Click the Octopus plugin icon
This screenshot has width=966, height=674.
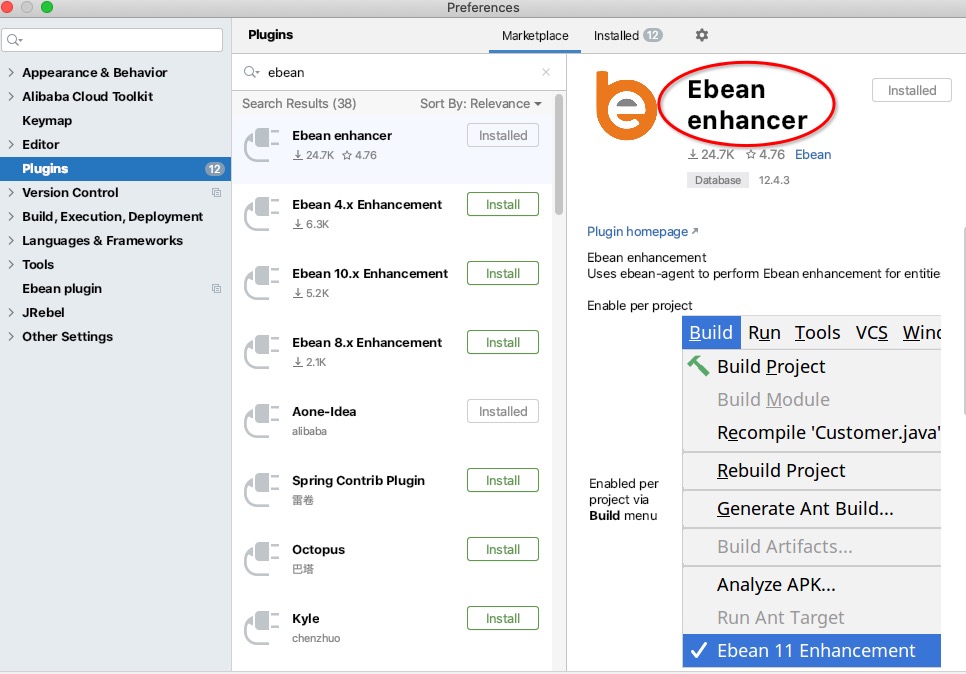click(x=262, y=559)
